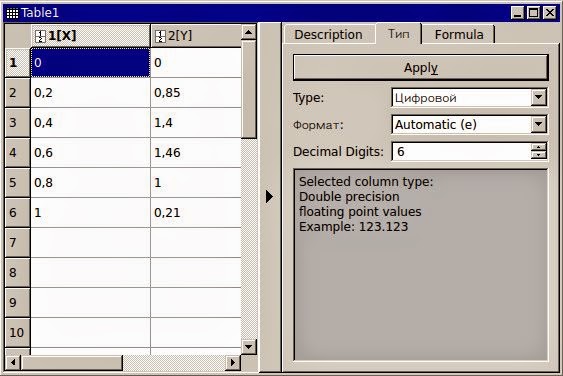Select the highlighted X cell in row 1
This screenshot has height=376, width=563.
pos(90,62)
